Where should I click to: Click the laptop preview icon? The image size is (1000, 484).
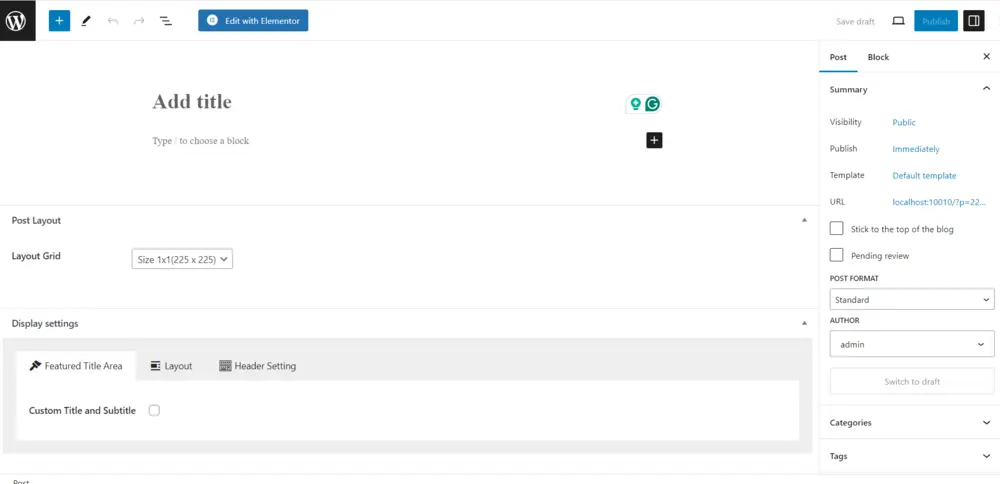point(898,21)
